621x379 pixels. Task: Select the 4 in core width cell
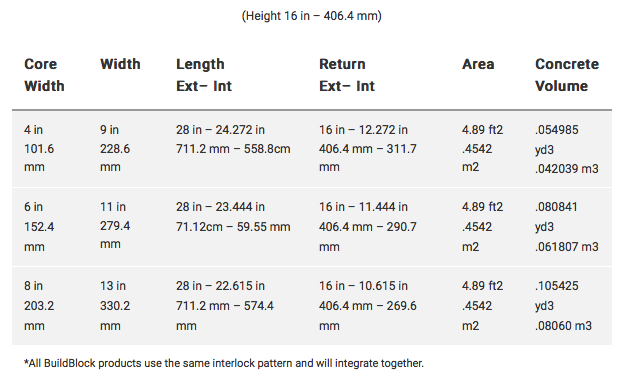click(x=39, y=148)
